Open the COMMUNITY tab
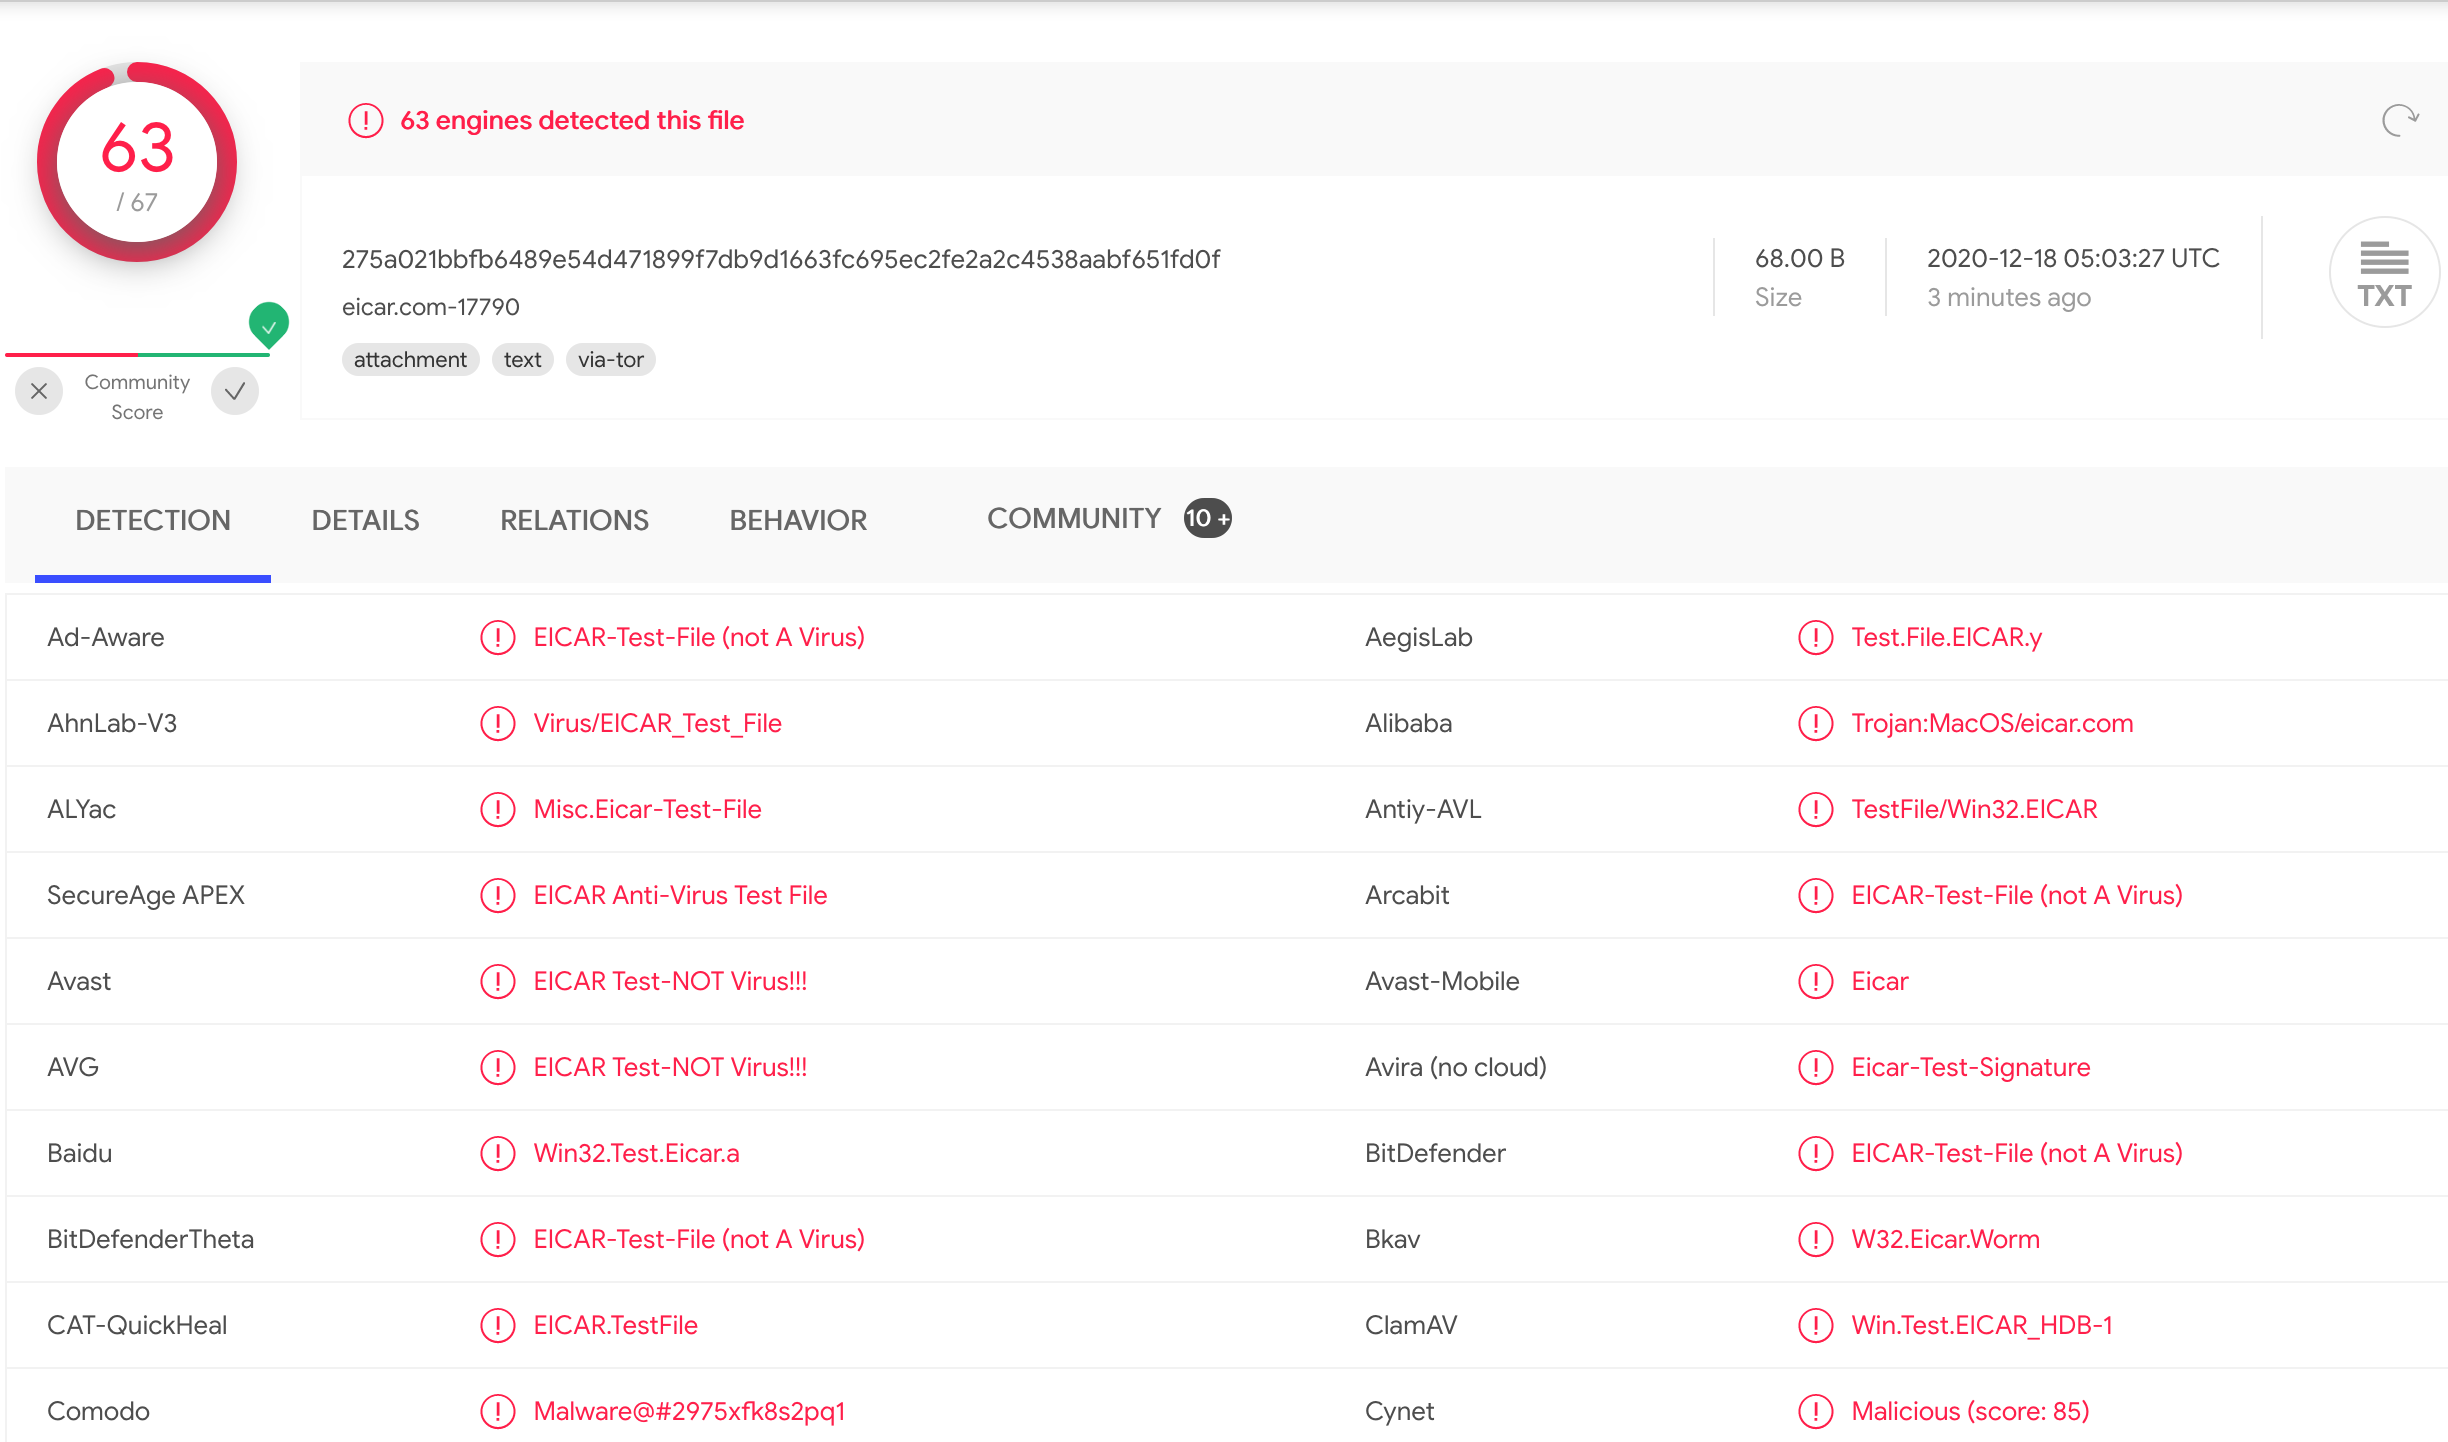2448x1442 pixels. [1074, 518]
